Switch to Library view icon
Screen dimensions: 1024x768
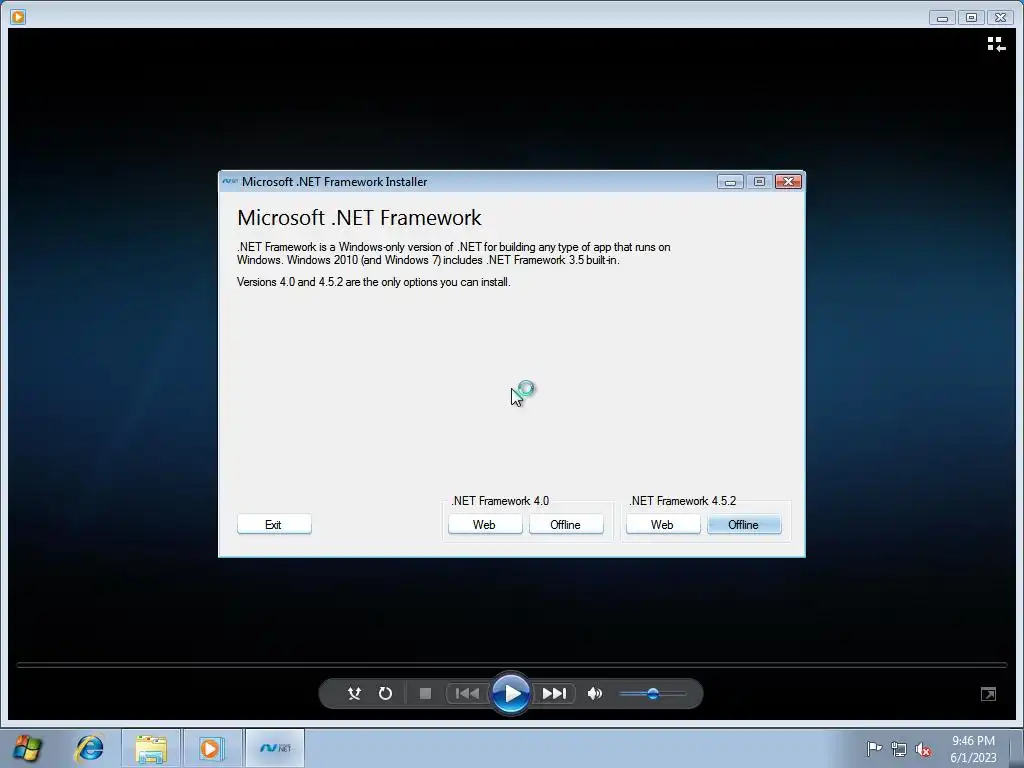996,44
